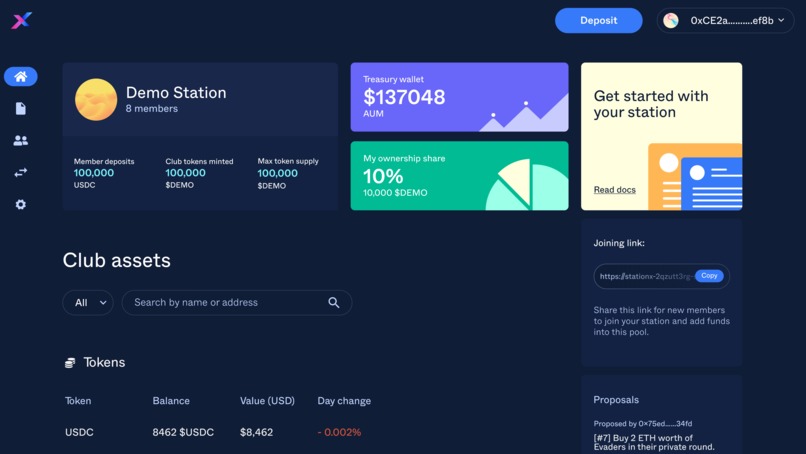Expand the All filter dropdown
The height and width of the screenshot is (454, 806).
88,303
